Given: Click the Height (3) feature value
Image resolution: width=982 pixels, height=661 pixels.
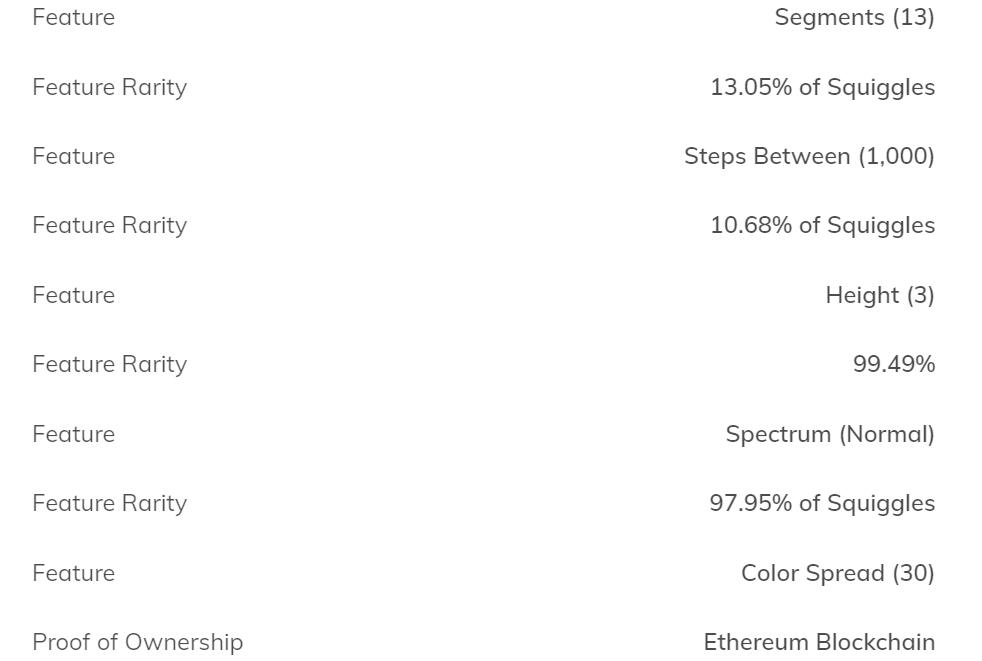Looking at the screenshot, I should (879, 295).
